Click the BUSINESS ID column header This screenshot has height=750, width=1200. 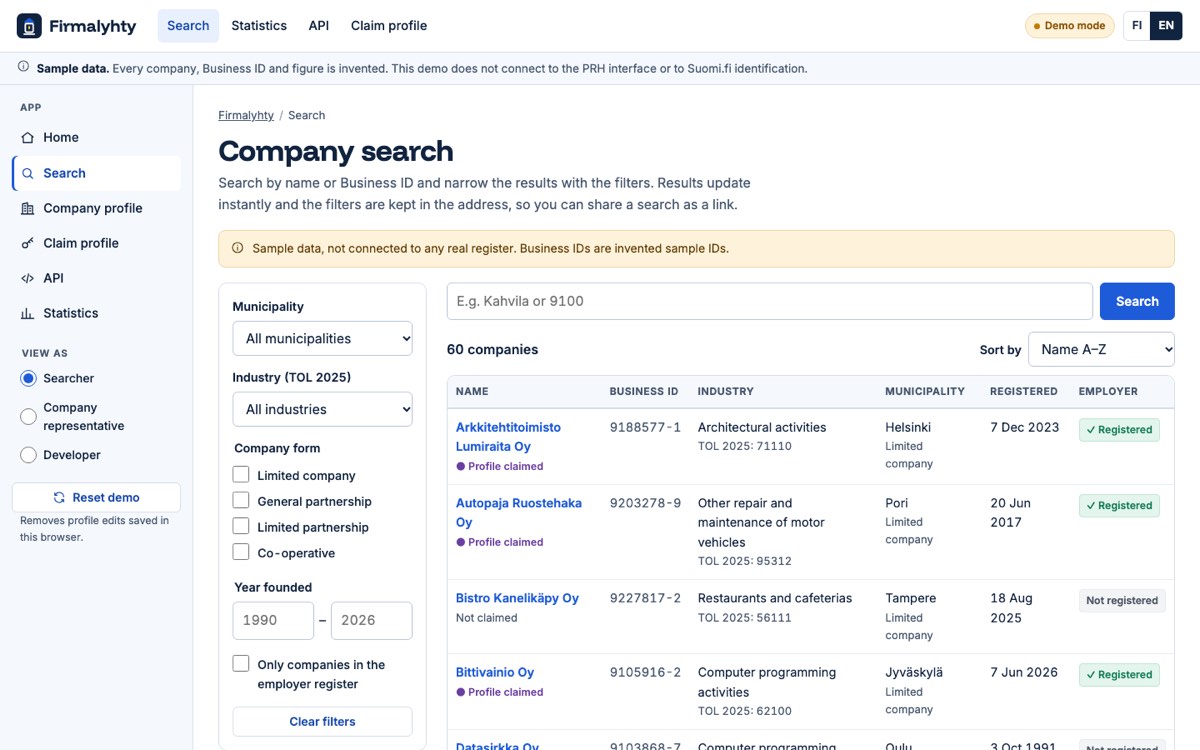tap(644, 391)
